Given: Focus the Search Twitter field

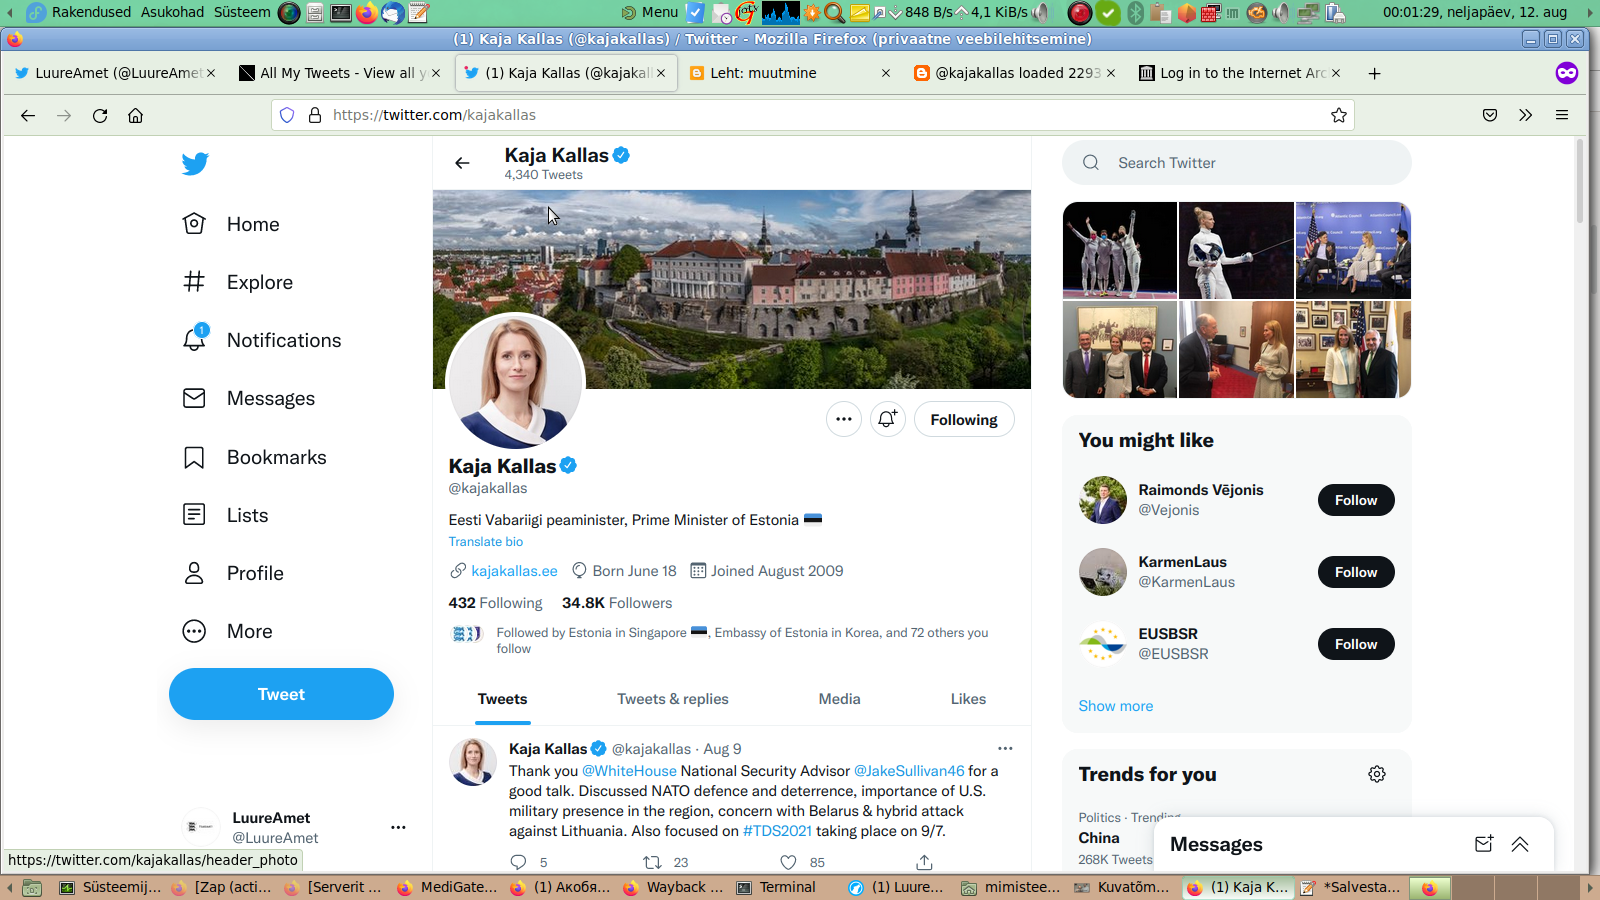Looking at the screenshot, I should coord(1236,163).
